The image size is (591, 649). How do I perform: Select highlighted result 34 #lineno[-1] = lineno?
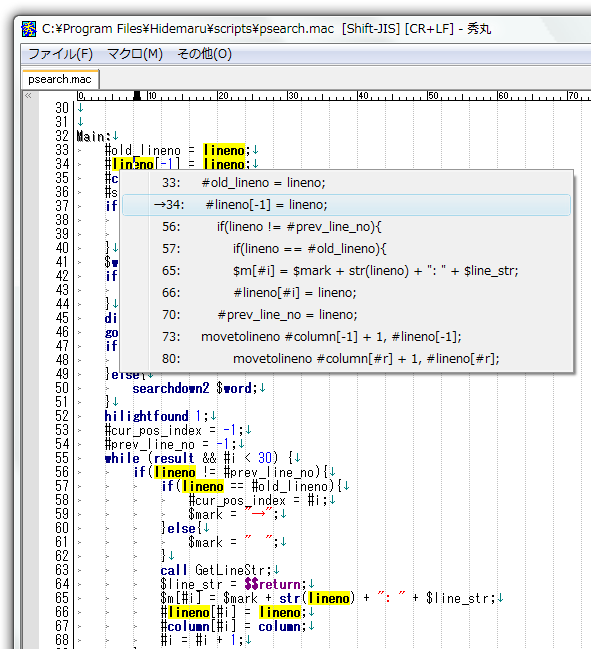point(347,204)
